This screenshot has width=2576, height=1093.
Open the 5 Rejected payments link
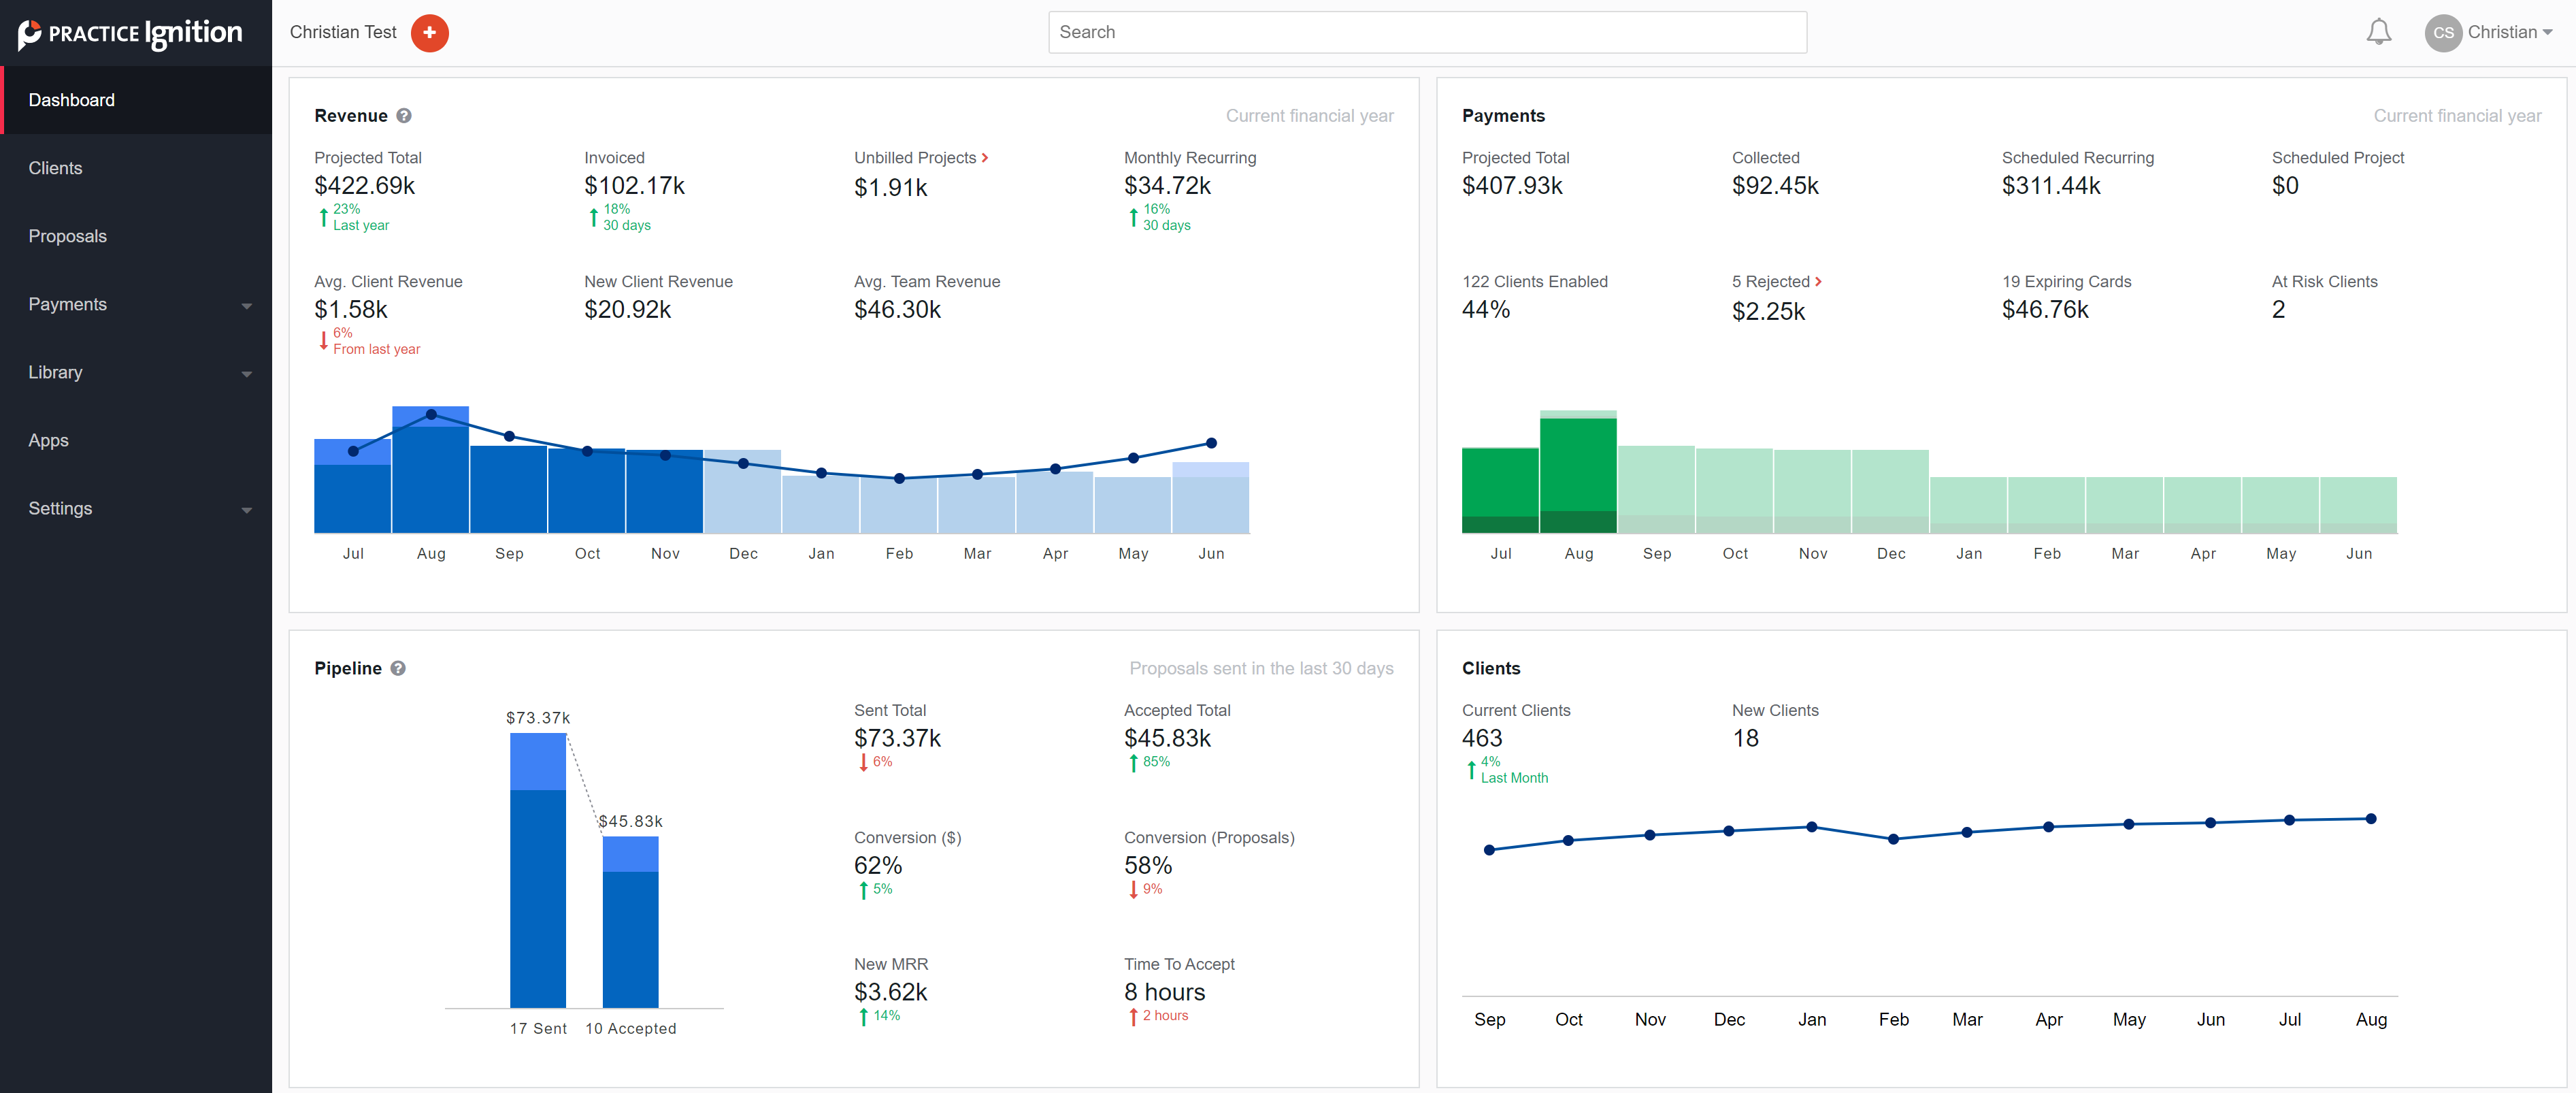point(1770,282)
